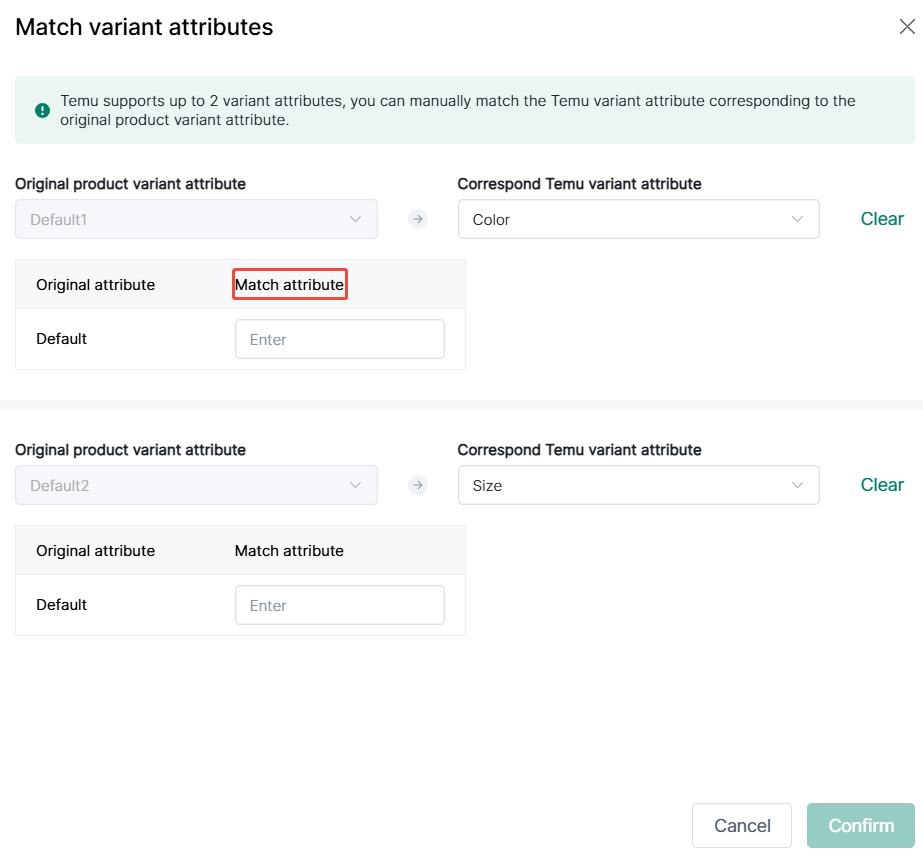Click the green info icon in banner
Screen dimensions: 923x858
coord(42,110)
